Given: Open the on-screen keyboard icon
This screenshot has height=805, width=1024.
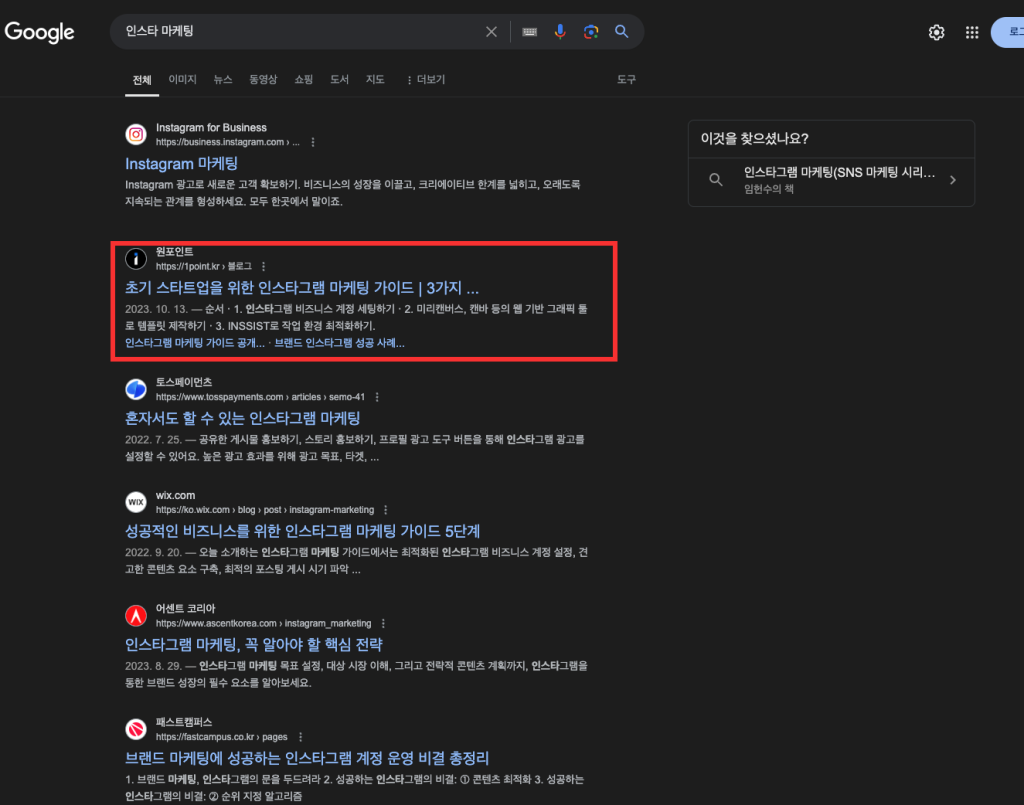Looking at the screenshot, I should (x=530, y=31).
